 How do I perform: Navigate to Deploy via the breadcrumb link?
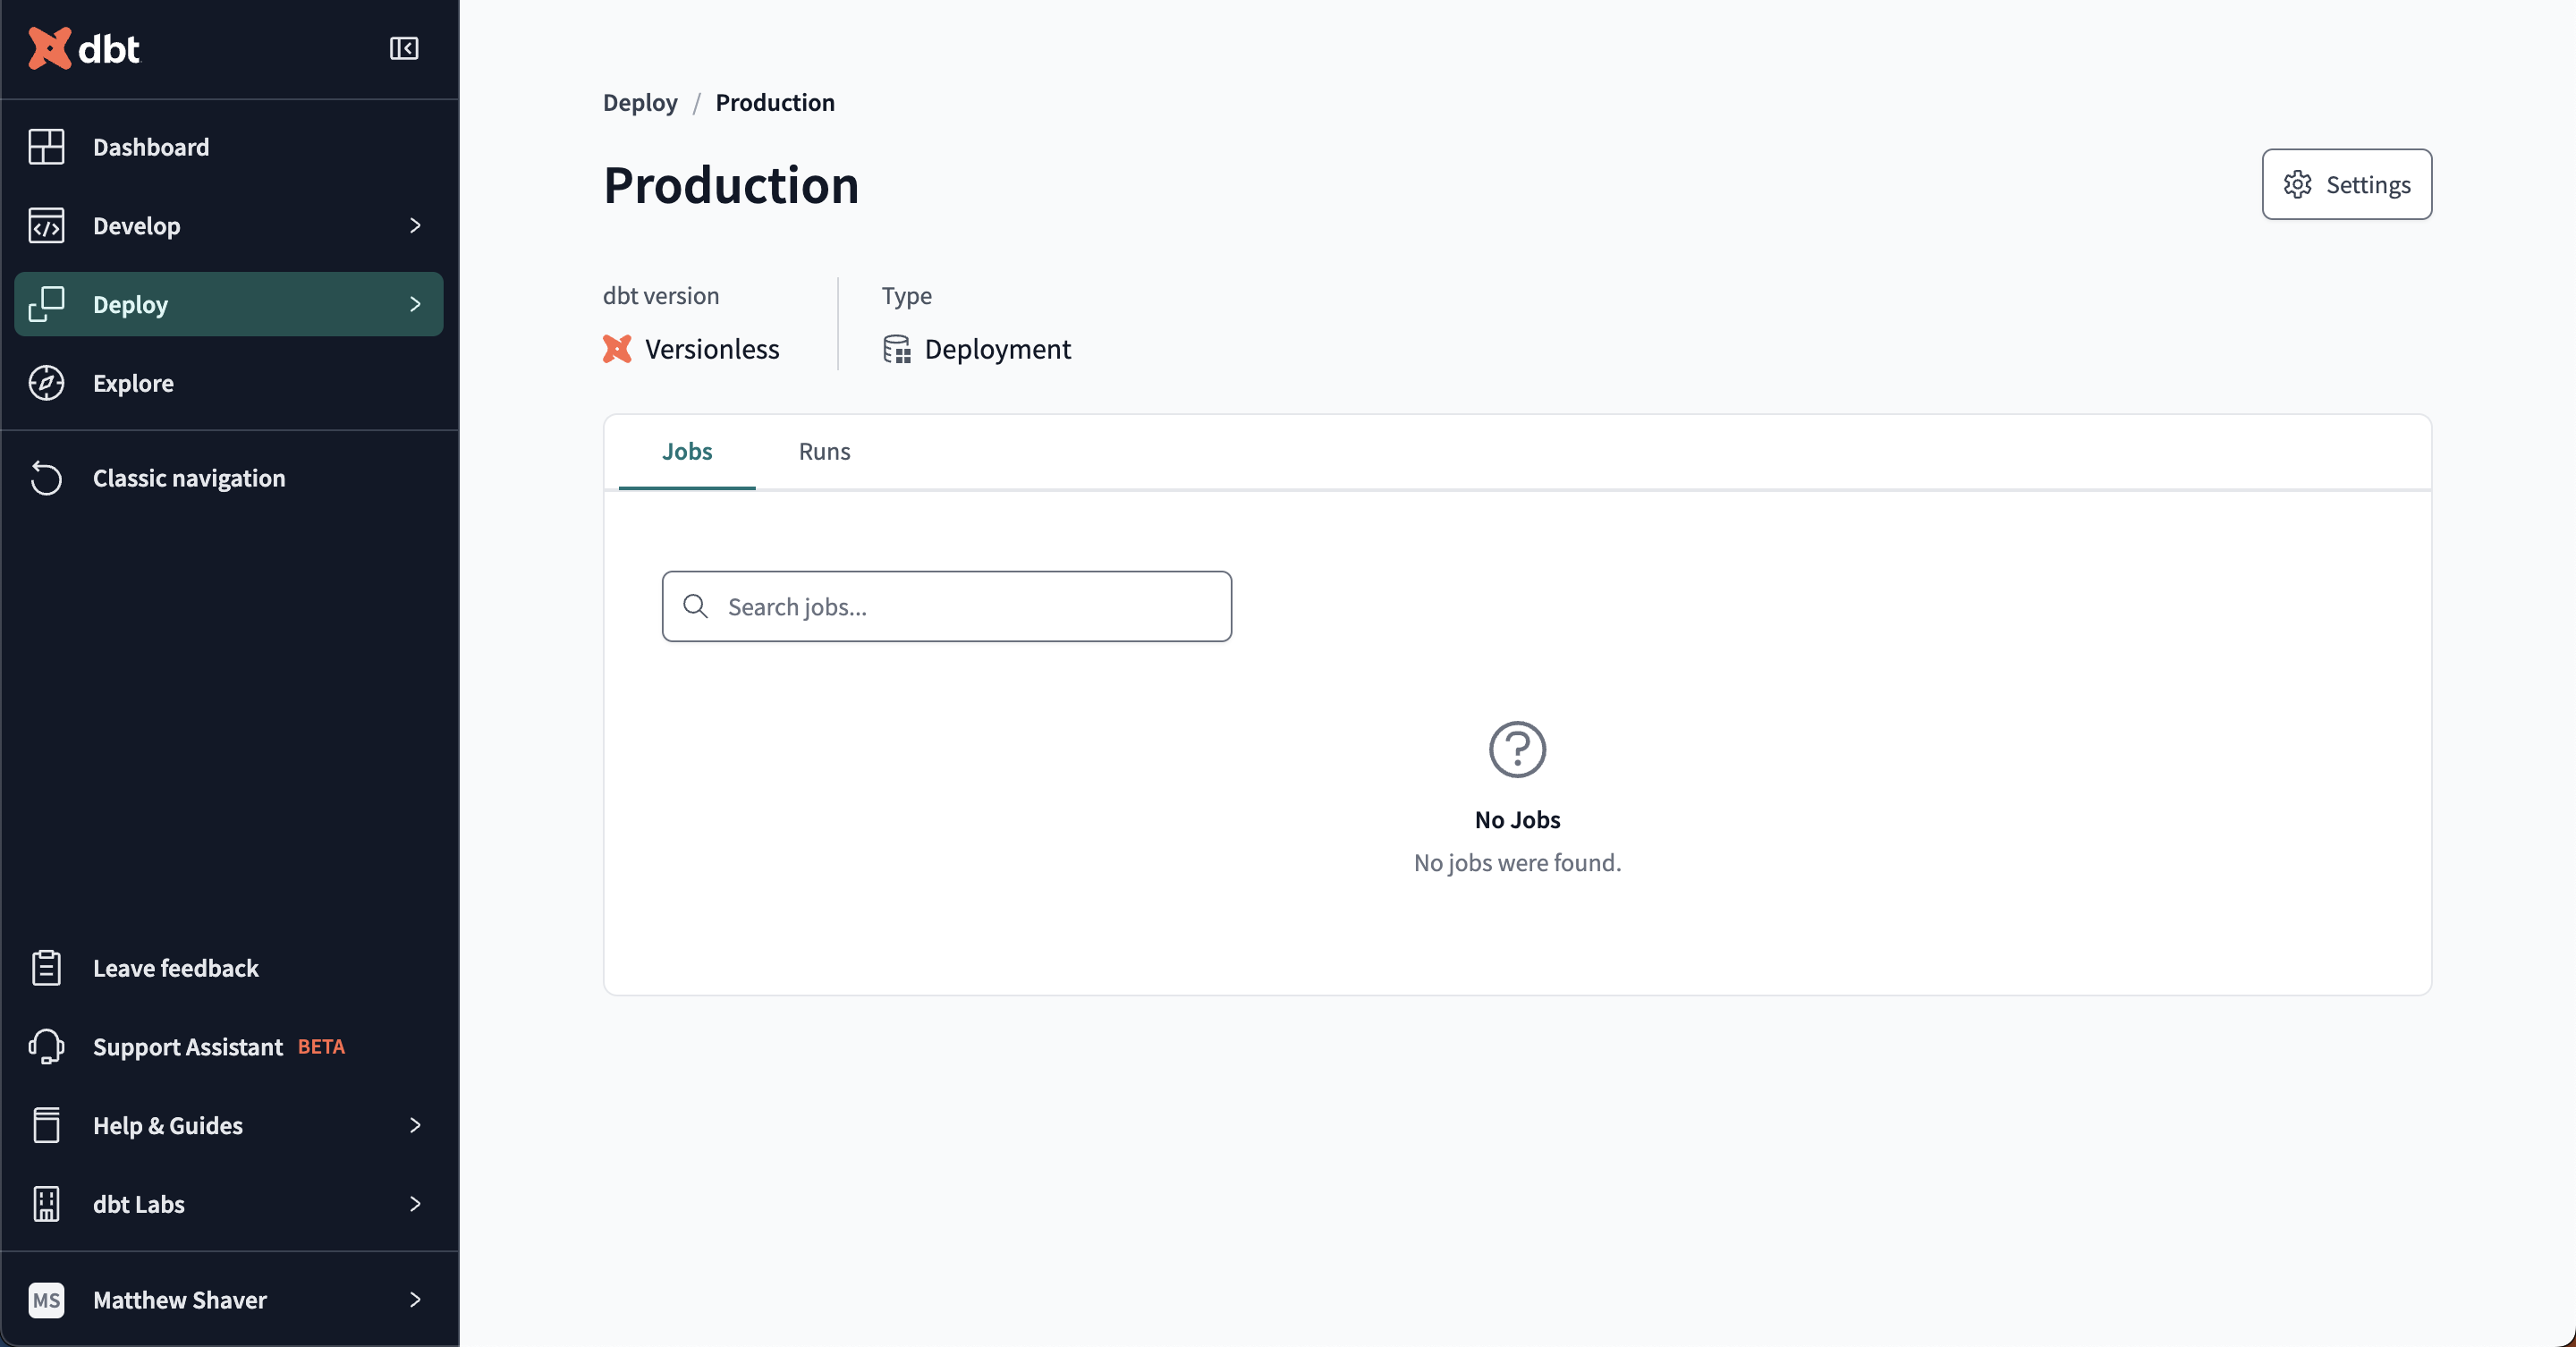tap(640, 102)
